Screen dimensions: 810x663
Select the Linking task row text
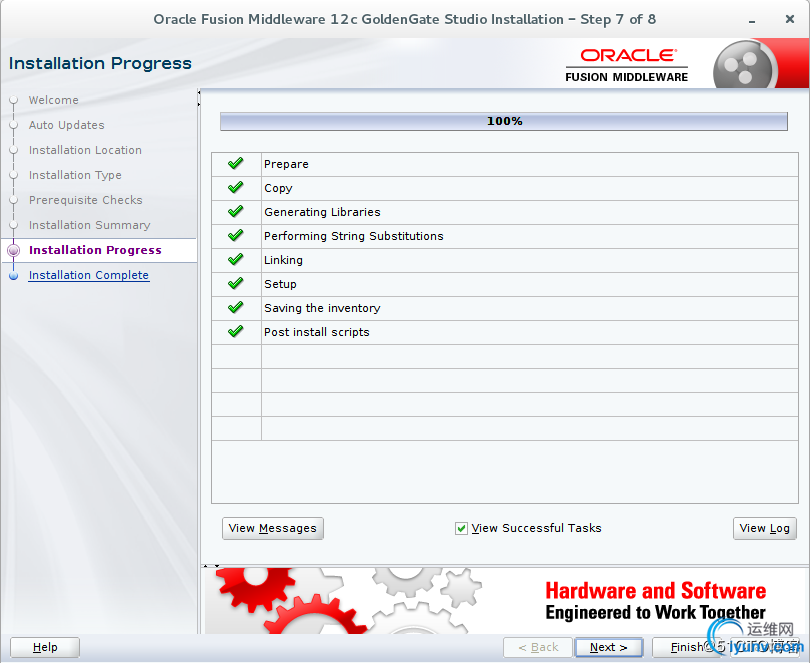pos(283,260)
